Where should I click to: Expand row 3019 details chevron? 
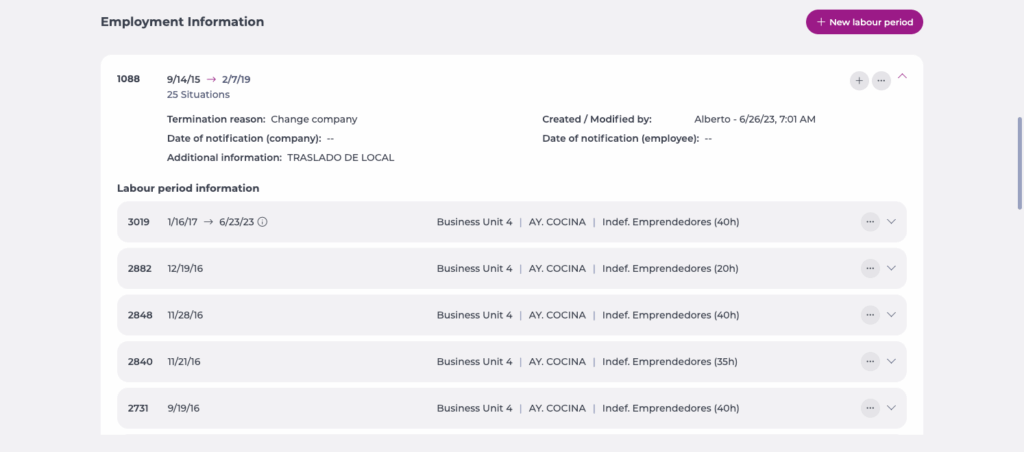point(892,222)
